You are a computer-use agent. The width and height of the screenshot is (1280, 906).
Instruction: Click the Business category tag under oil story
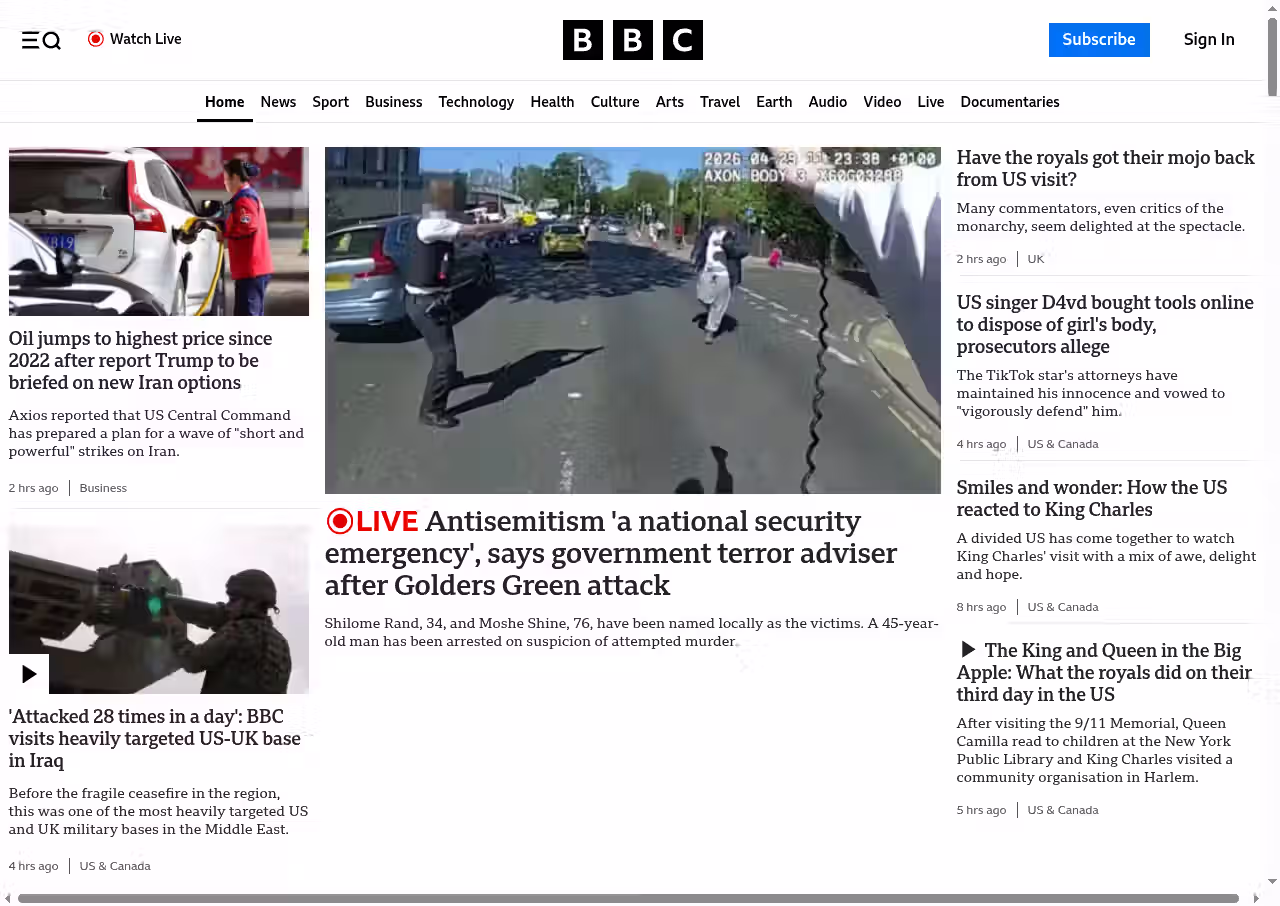[103, 488]
